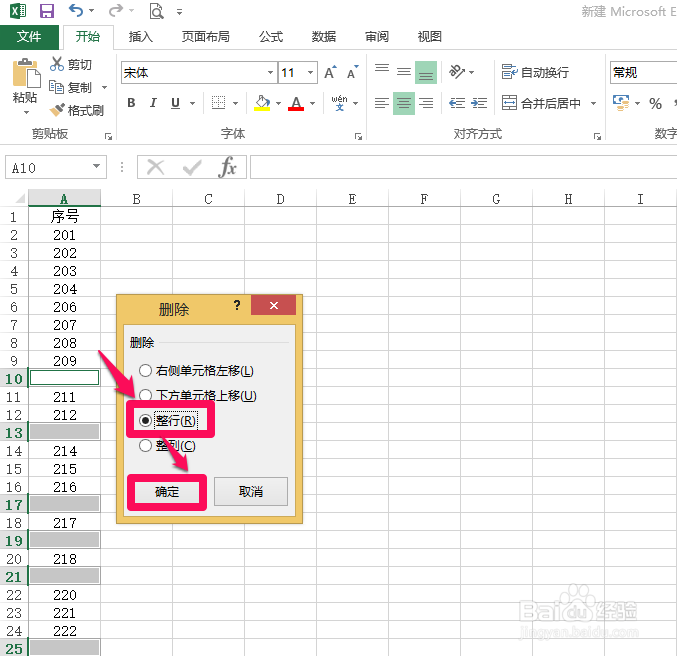
Task: Expand the underline style dropdown arrow
Action: click(x=193, y=103)
